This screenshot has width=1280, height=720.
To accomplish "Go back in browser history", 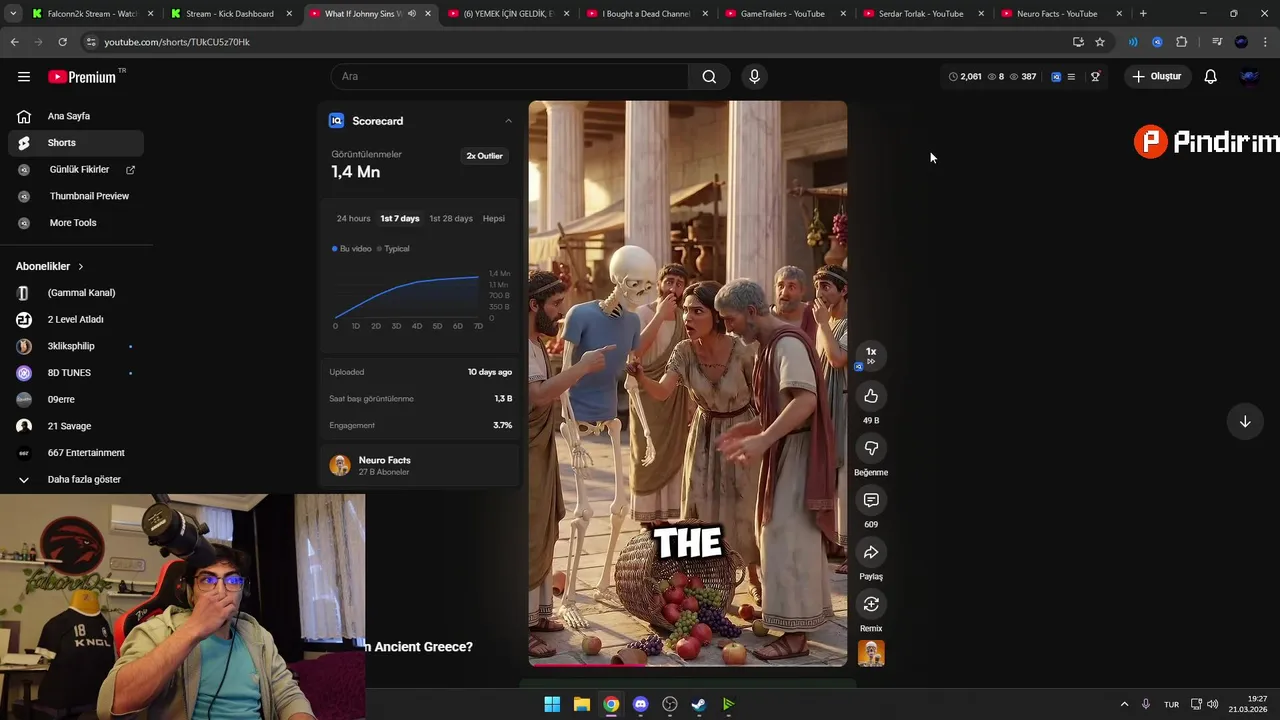I will [14, 42].
